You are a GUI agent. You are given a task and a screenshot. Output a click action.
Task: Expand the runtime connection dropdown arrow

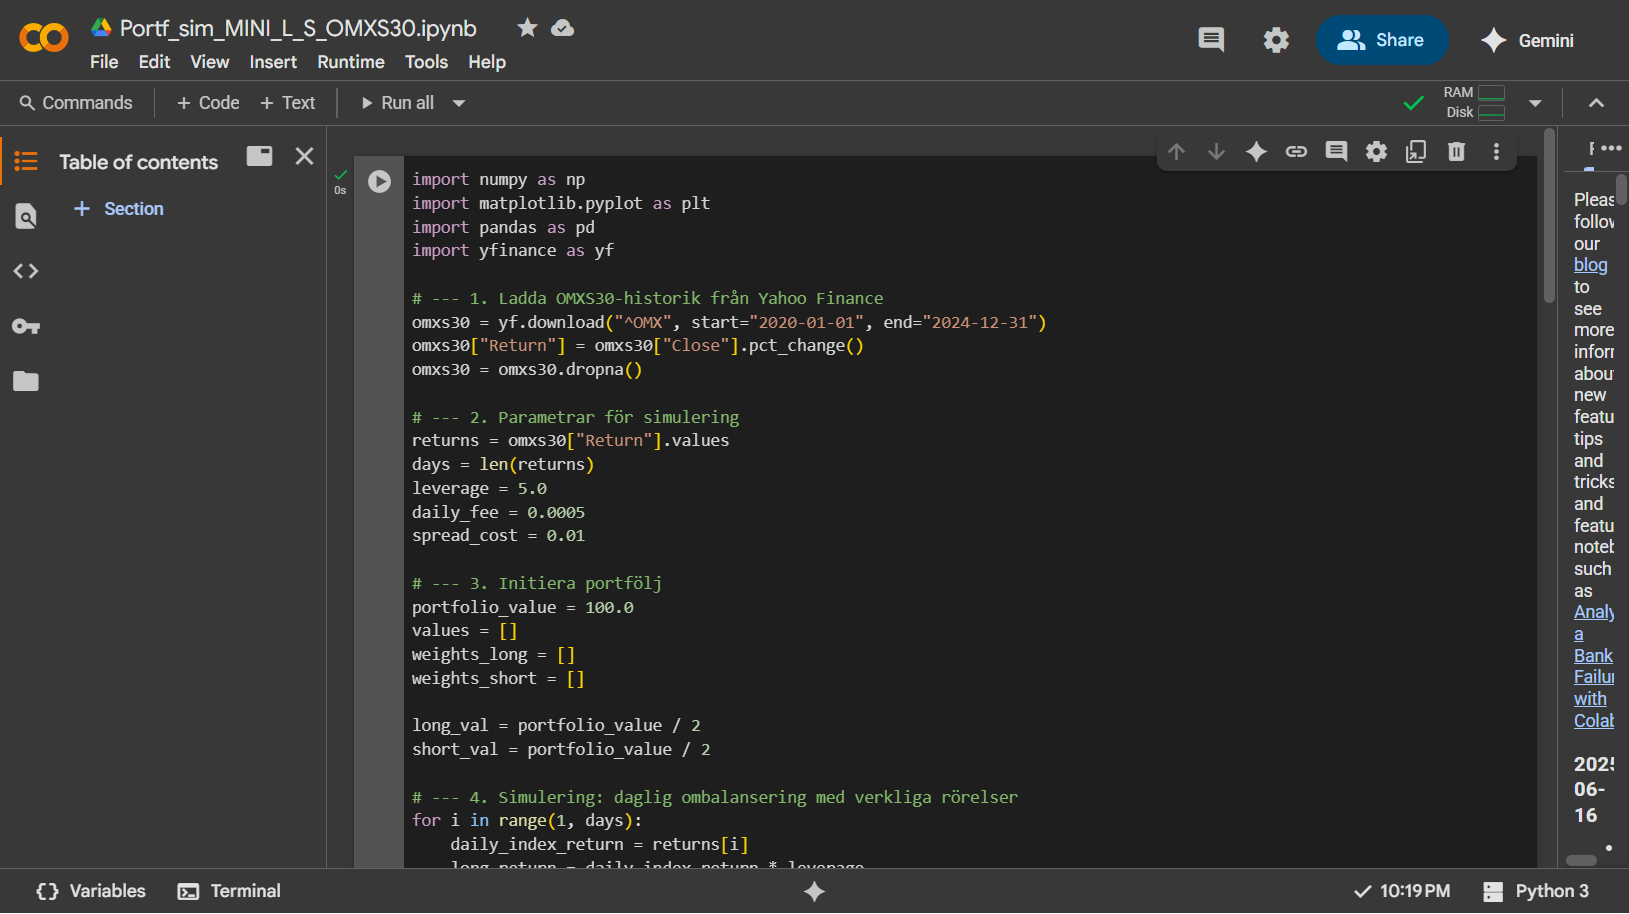[x=1535, y=103]
